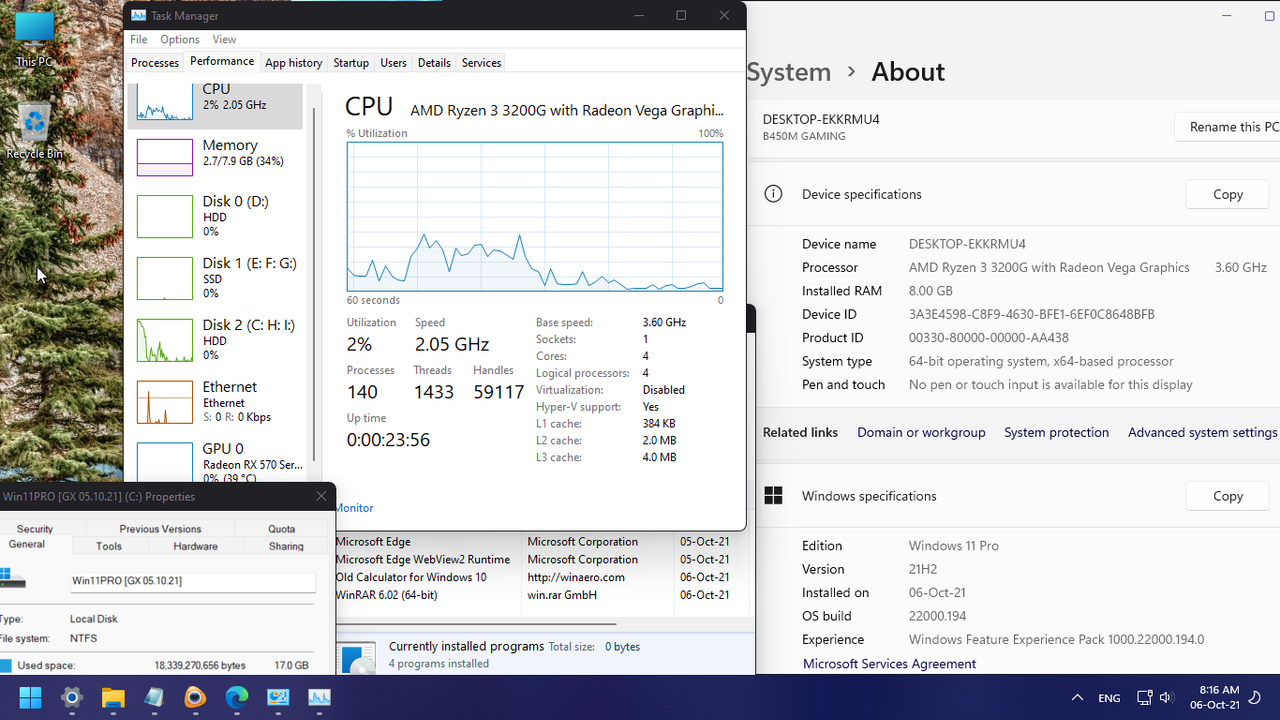1280x720 pixels.
Task: Click the Windows specifications logo icon
Action: coord(773,496)
